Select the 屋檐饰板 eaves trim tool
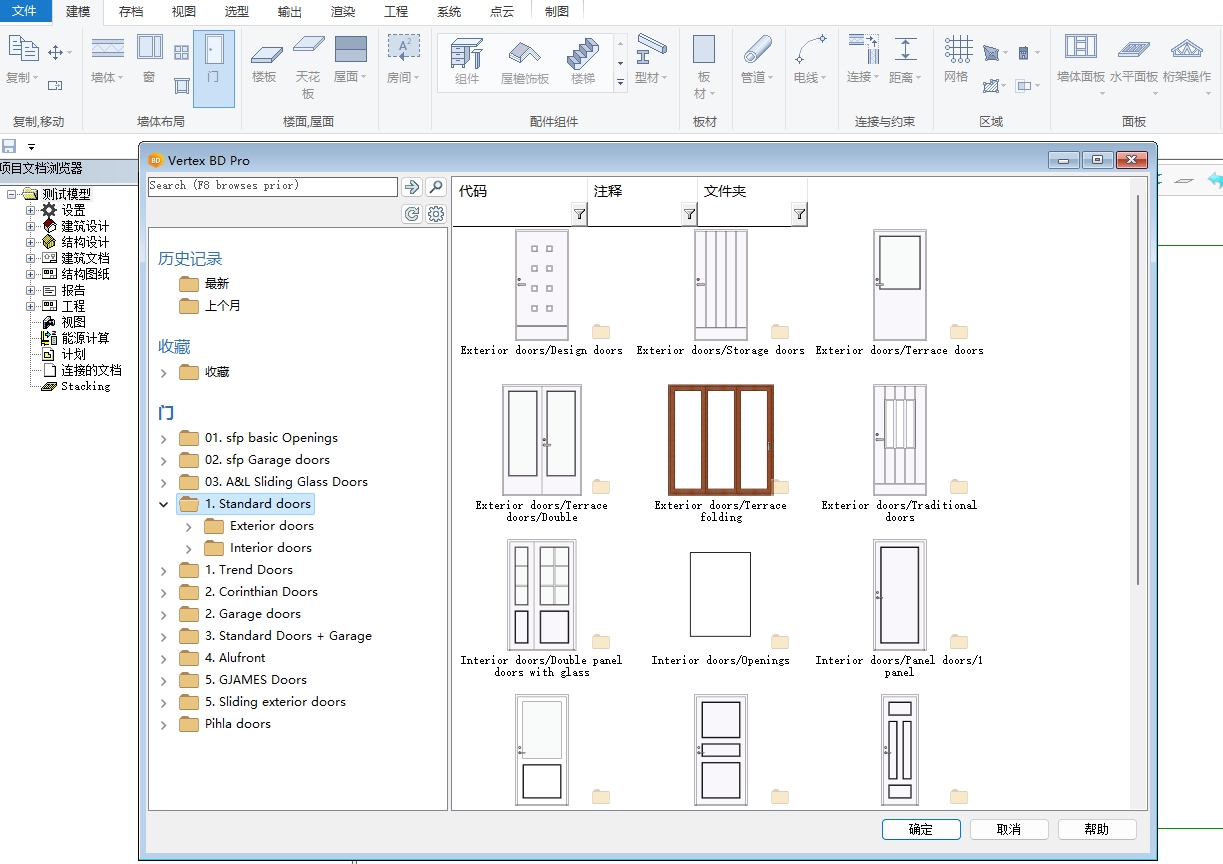Screen dimensions: 1223x864 click(x=525, y=62)
